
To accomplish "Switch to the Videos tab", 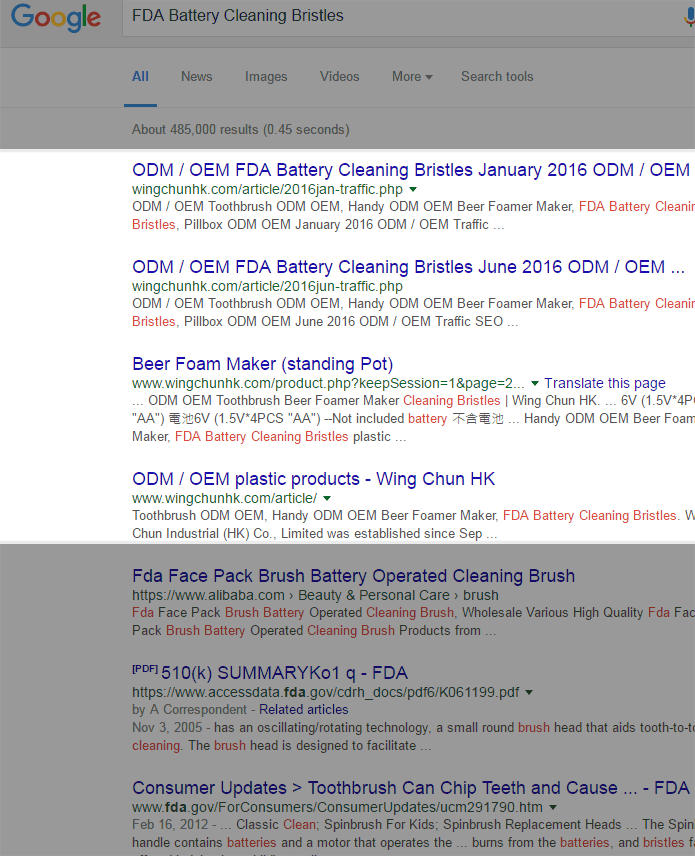I will [340, 76].
